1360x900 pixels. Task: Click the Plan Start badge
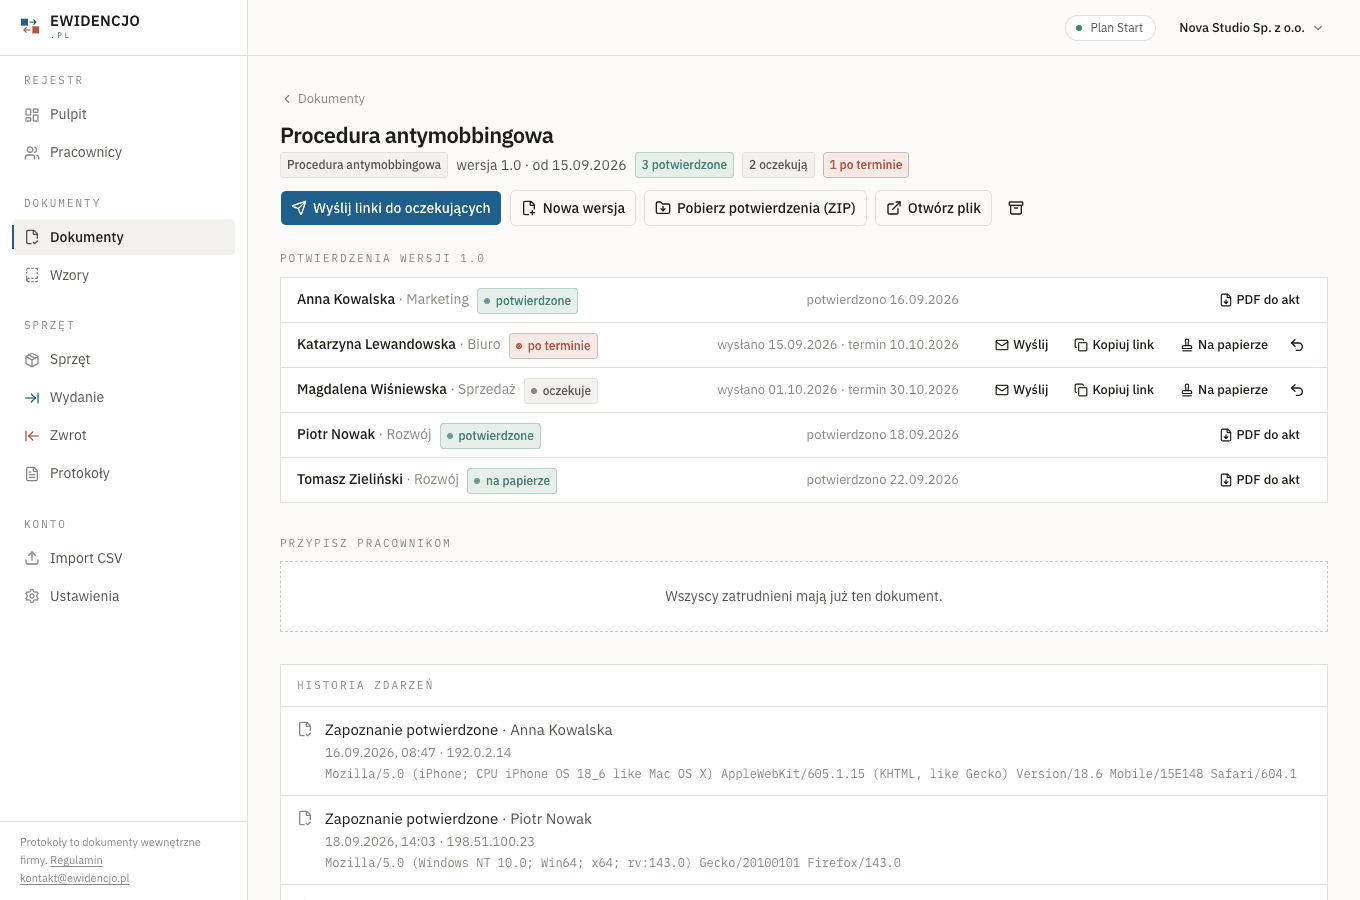tap(1110, 28)
